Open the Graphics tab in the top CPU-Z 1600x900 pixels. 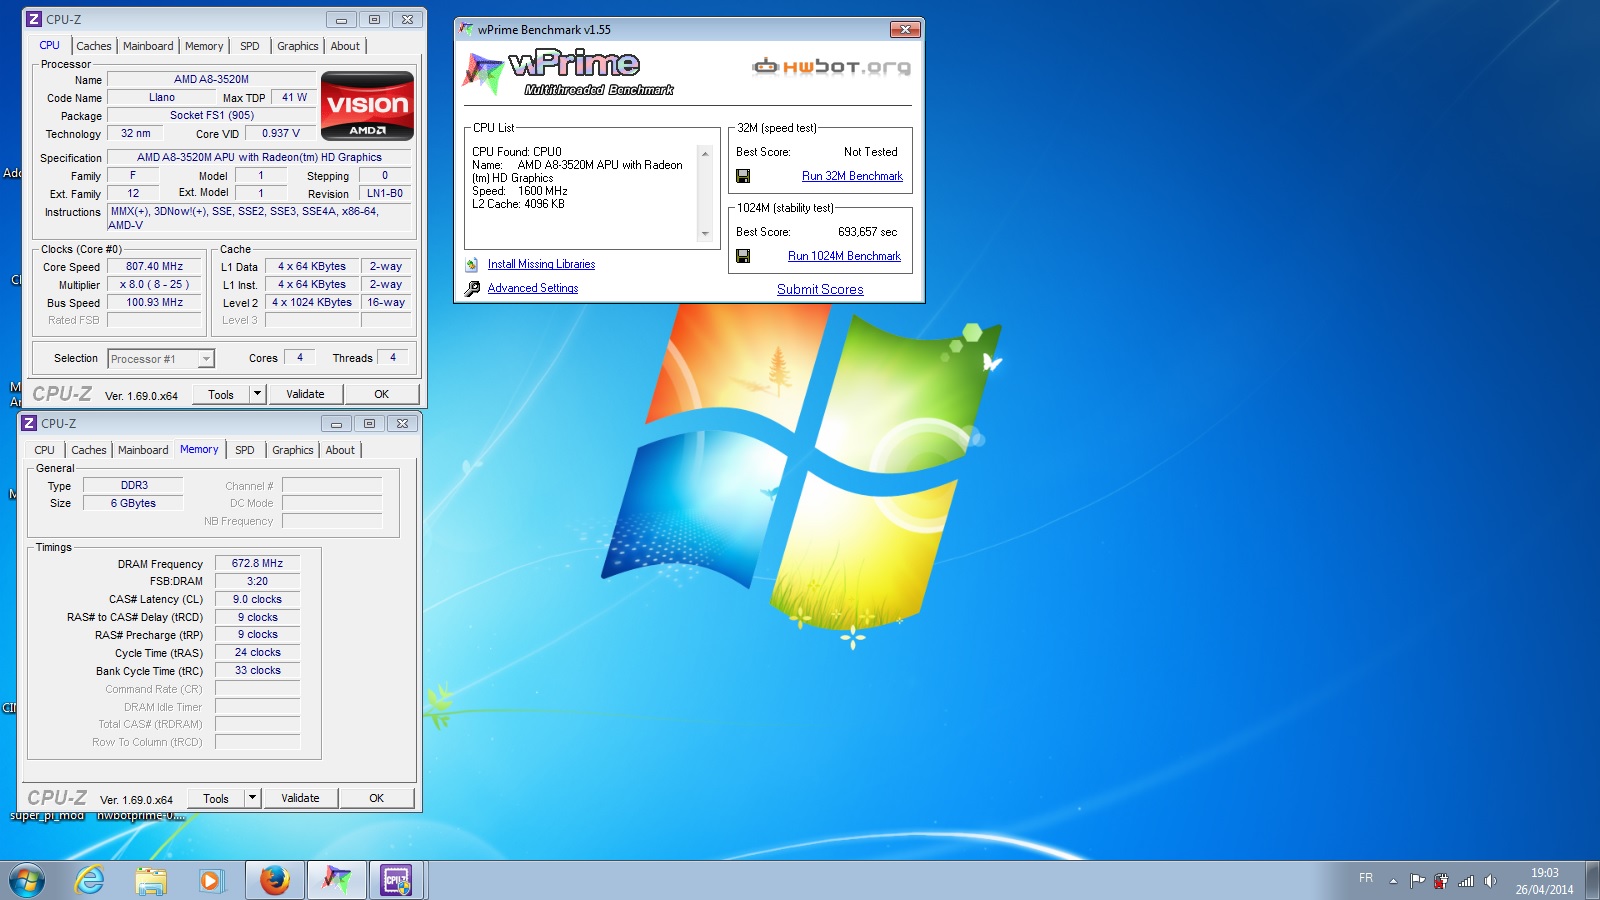[298, 46]
